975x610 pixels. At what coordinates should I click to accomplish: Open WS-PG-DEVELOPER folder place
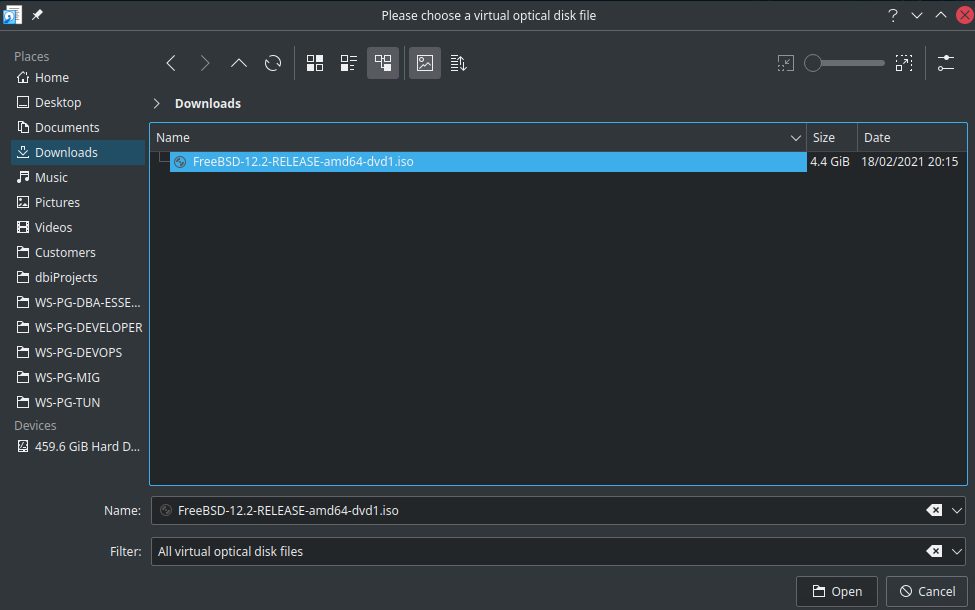78,327
